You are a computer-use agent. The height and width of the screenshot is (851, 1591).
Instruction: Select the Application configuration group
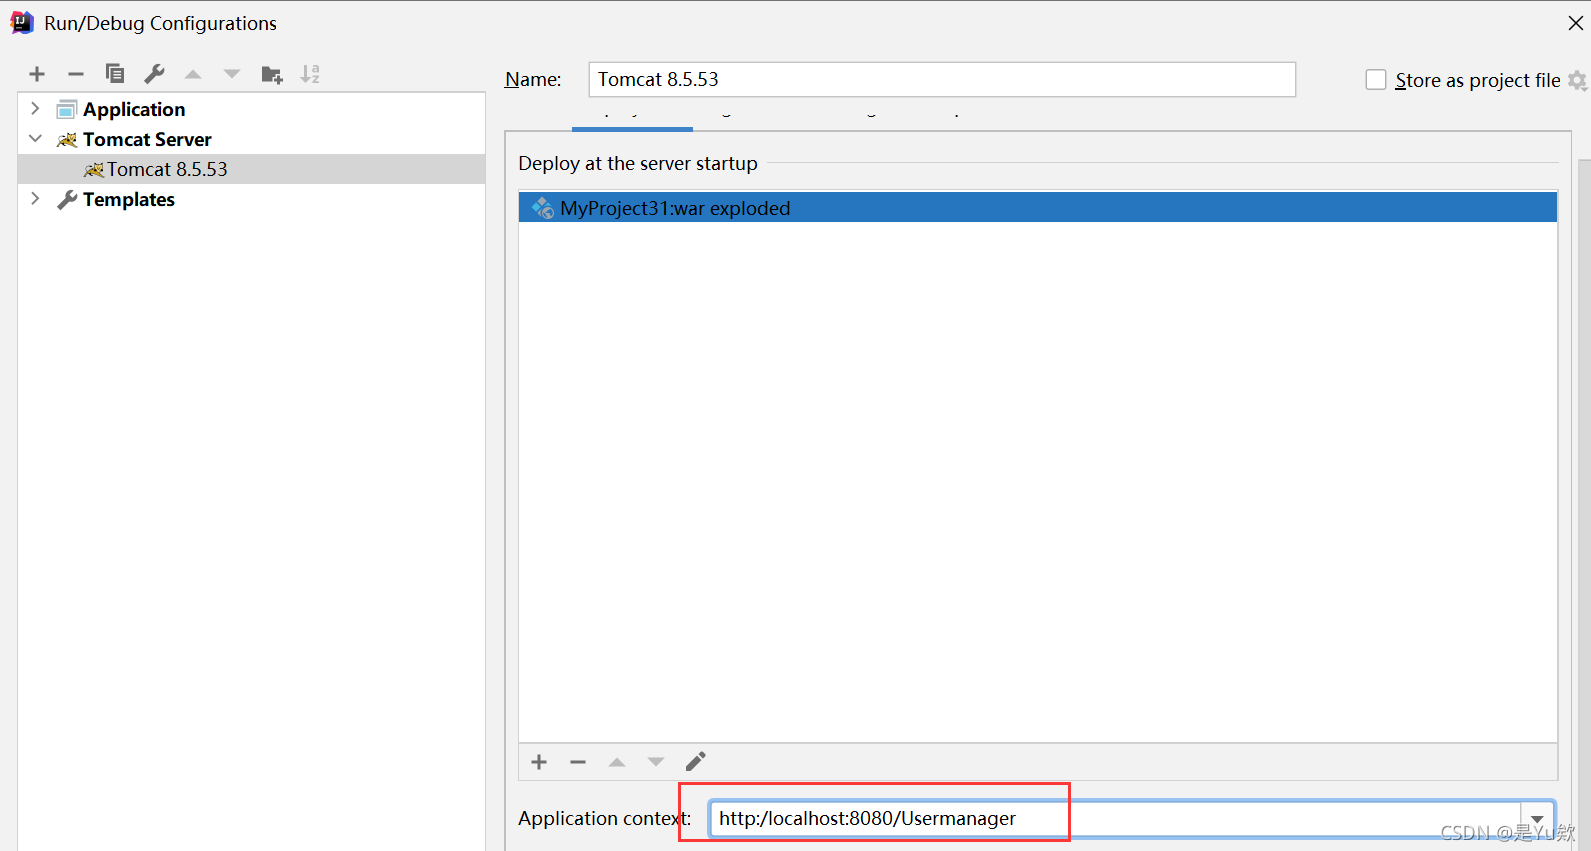[x=134, y=109]
